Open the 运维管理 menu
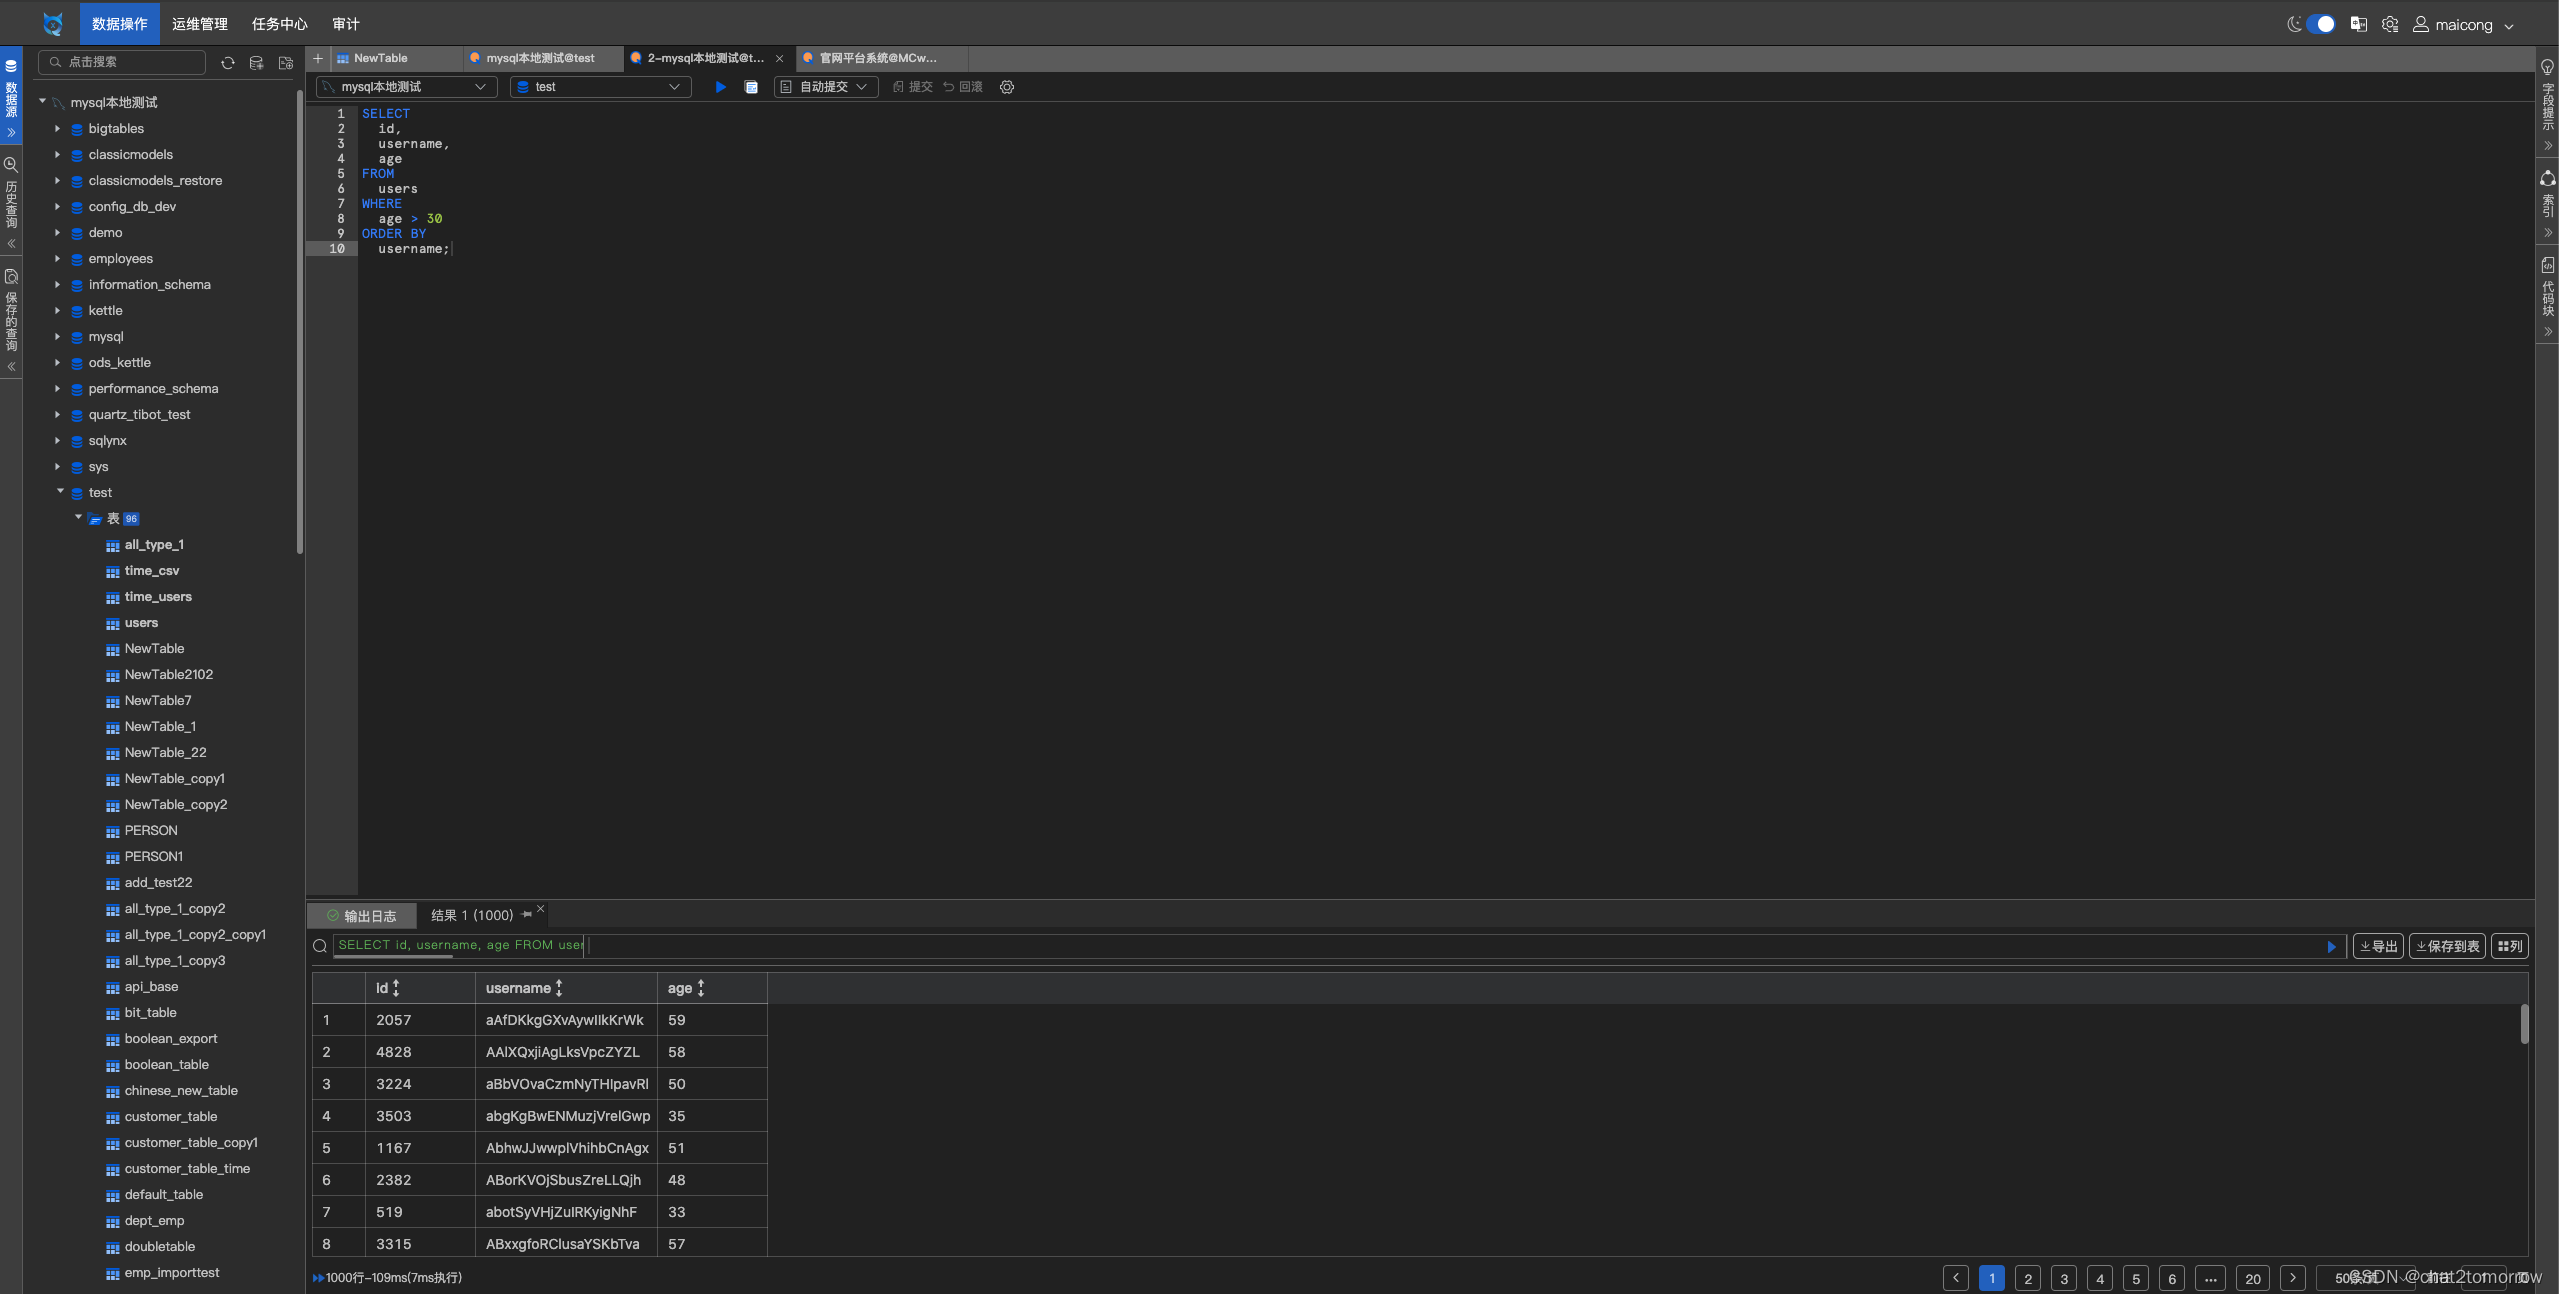This screenshot has height=1294, width=2559. [199, 23]
